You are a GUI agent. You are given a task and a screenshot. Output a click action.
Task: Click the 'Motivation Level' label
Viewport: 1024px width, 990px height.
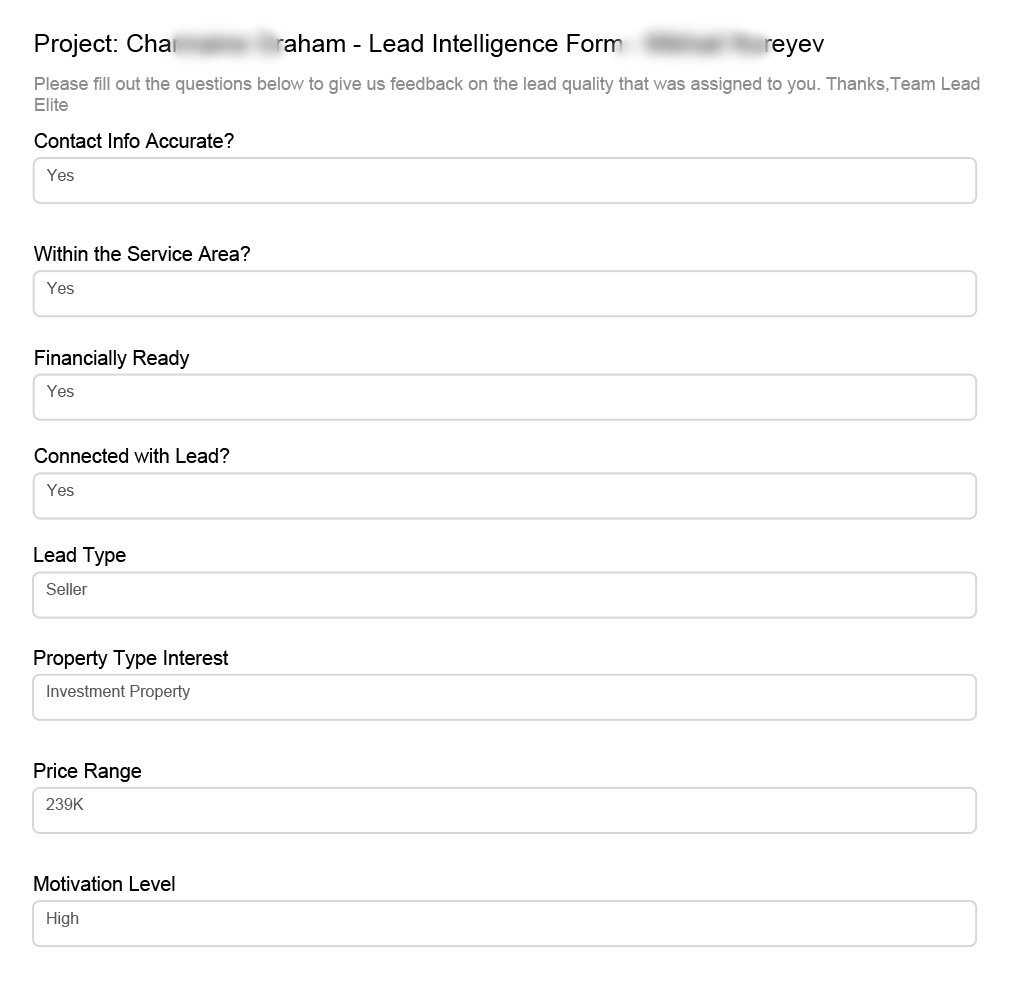(104, 885)
